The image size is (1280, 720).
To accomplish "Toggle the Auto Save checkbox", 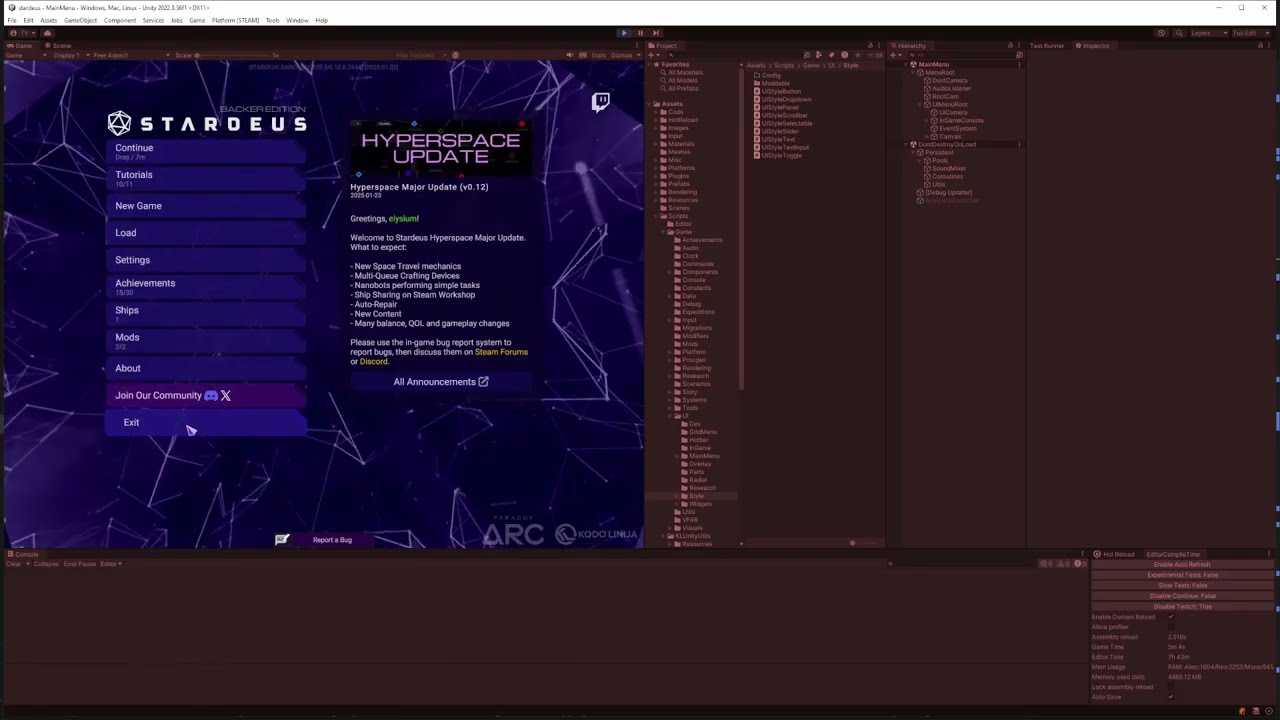I will coord(1171,697).
